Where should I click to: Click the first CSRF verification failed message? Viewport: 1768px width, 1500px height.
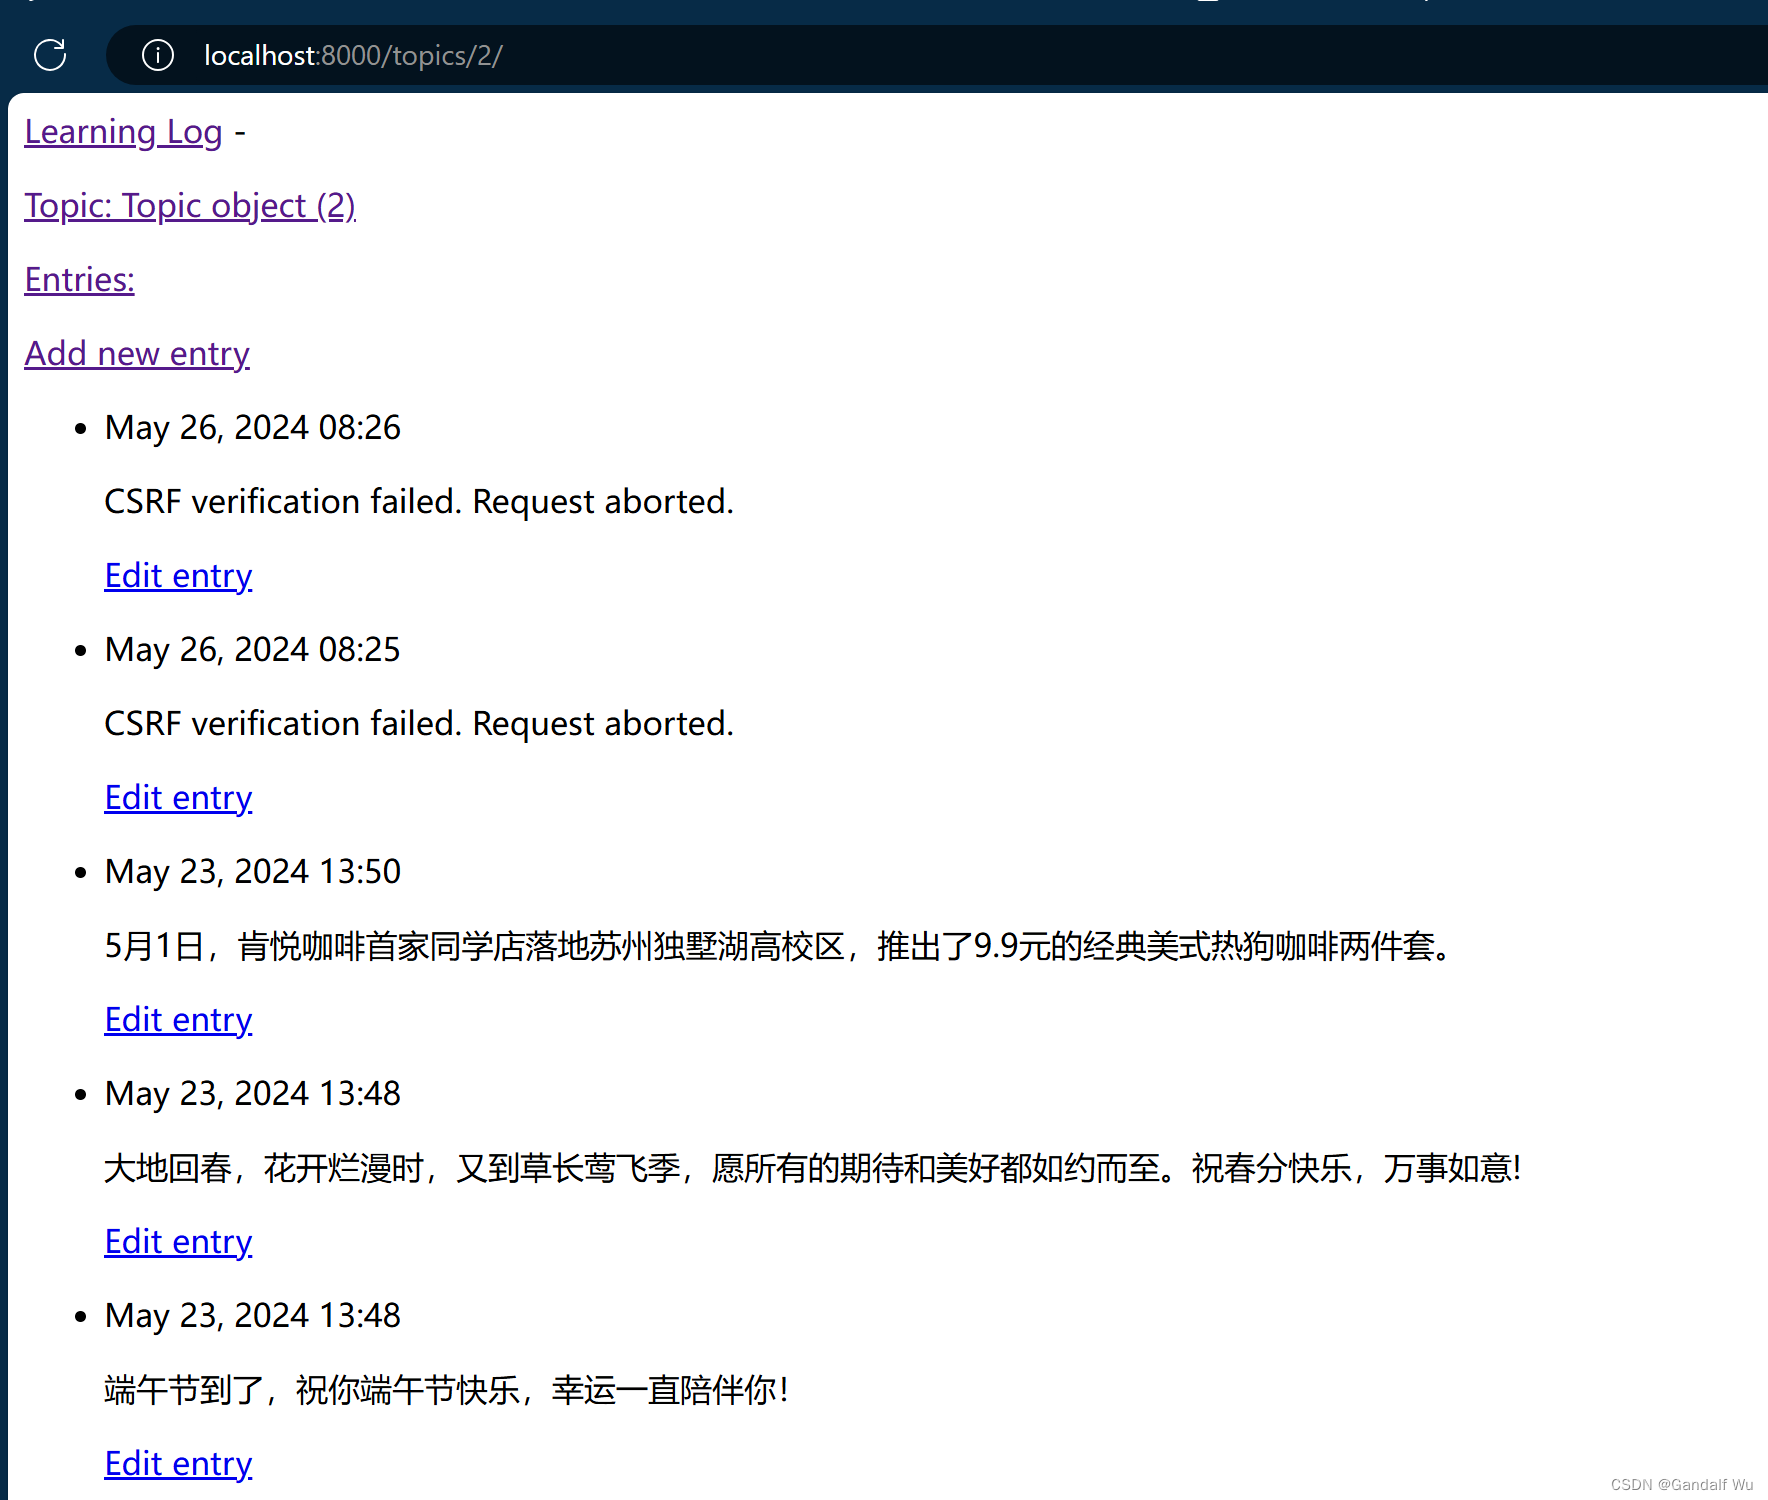click(418, 501)
